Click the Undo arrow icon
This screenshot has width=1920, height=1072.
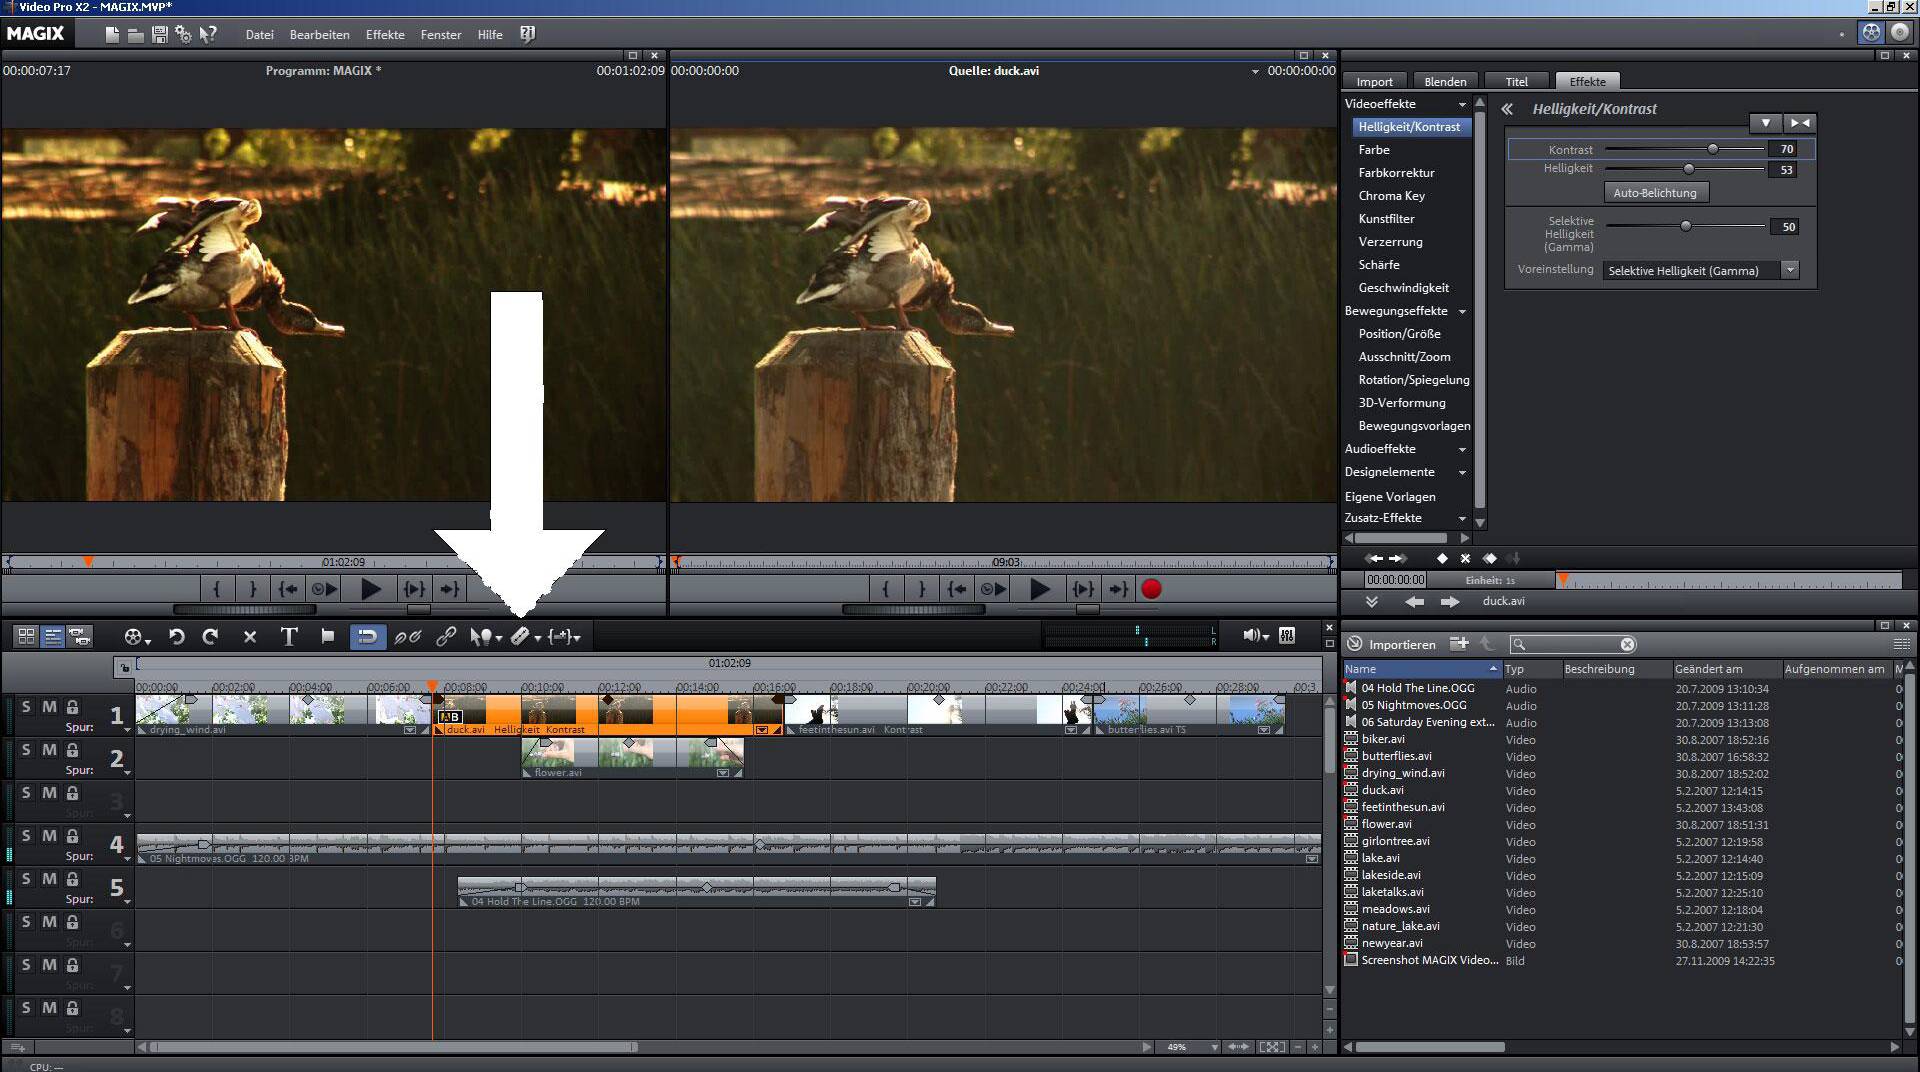pos(177,637)
